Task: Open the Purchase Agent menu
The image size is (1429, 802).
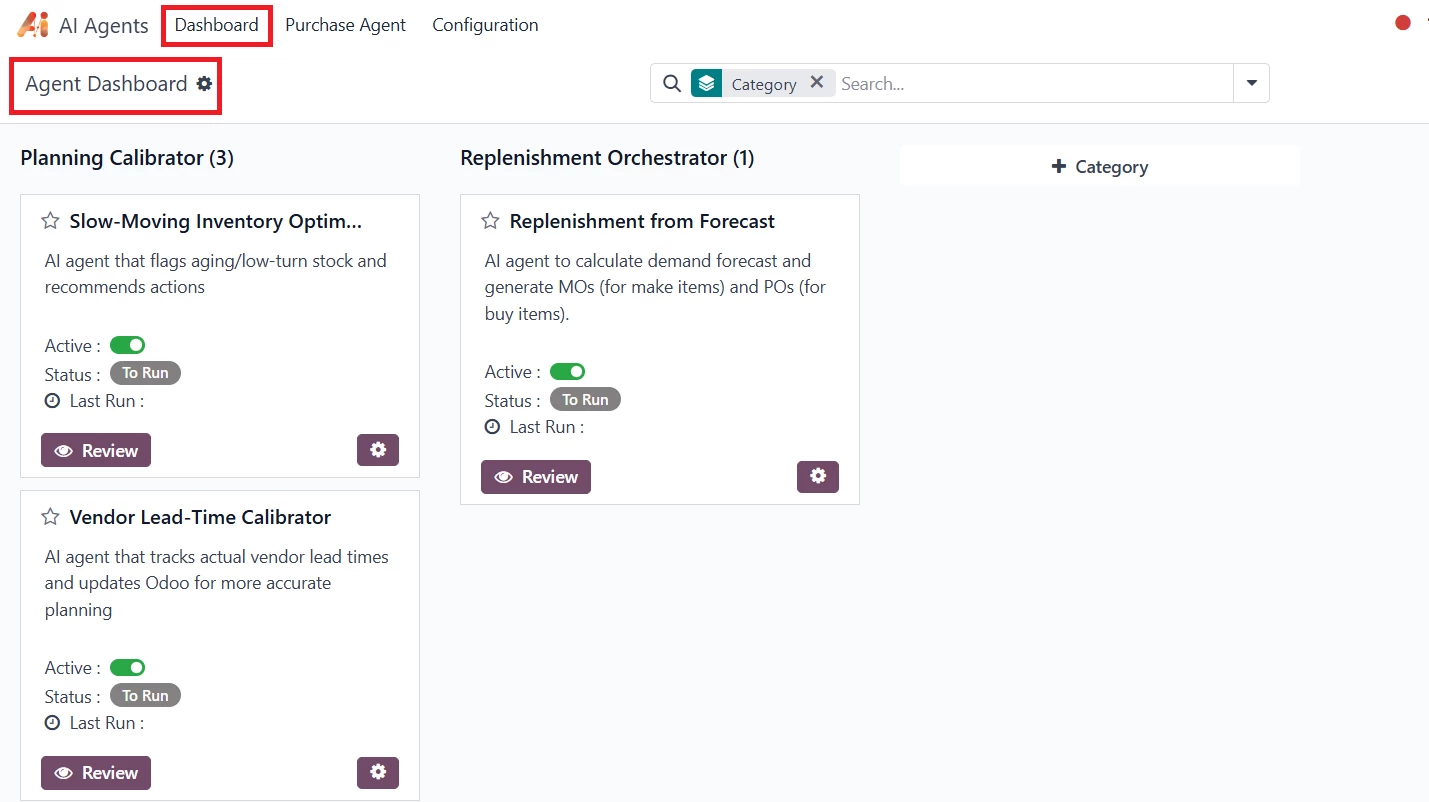Action: point(345,25)
